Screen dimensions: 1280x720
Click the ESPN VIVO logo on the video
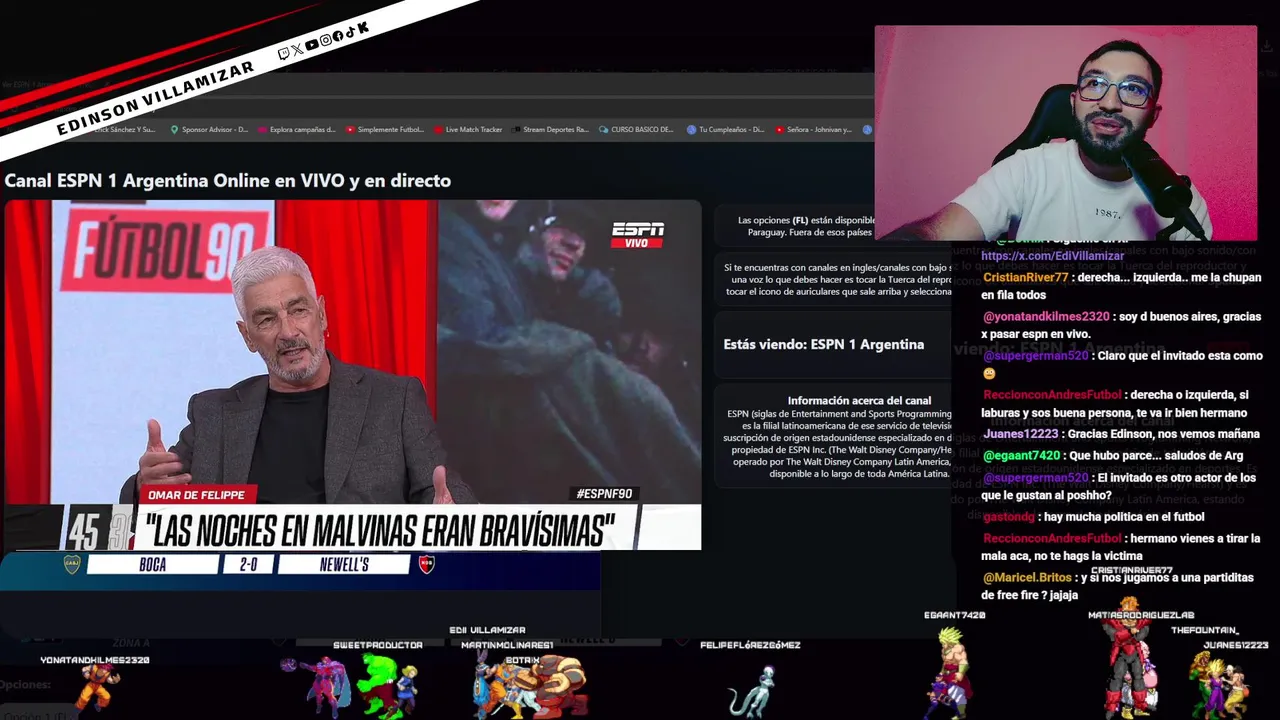(x=637, y=235)
